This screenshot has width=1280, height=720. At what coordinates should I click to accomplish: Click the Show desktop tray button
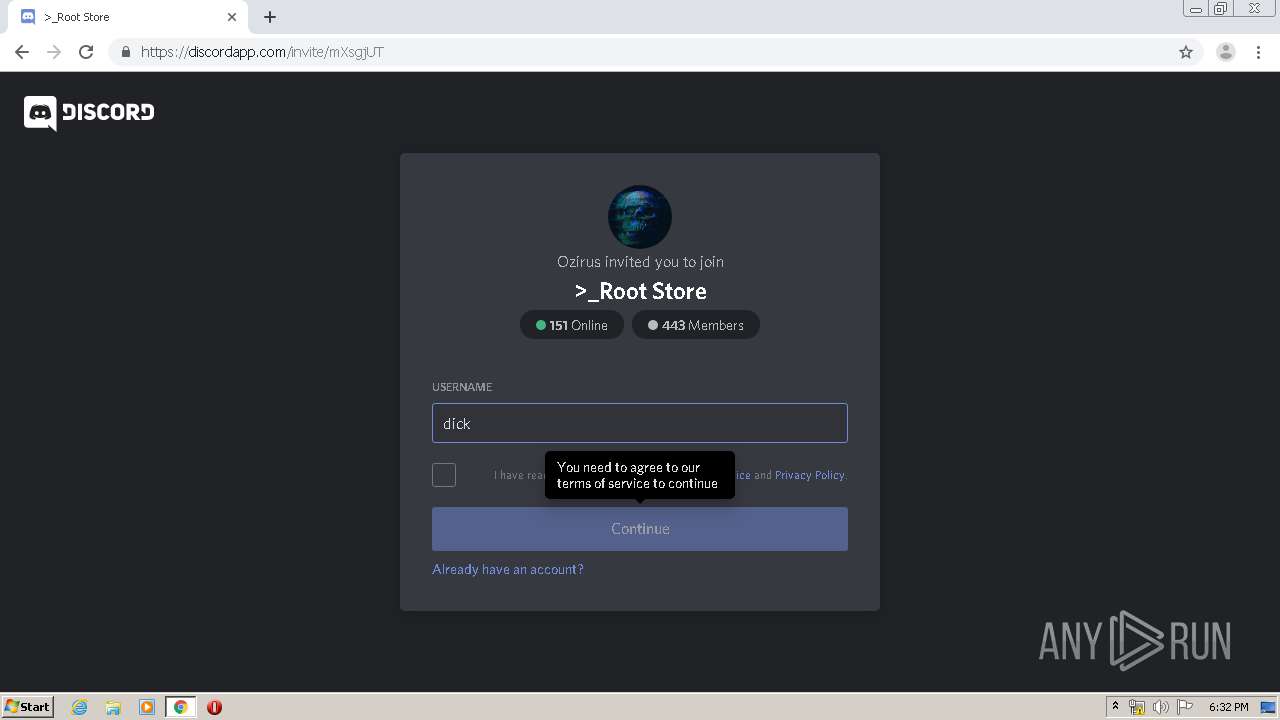1270,707
